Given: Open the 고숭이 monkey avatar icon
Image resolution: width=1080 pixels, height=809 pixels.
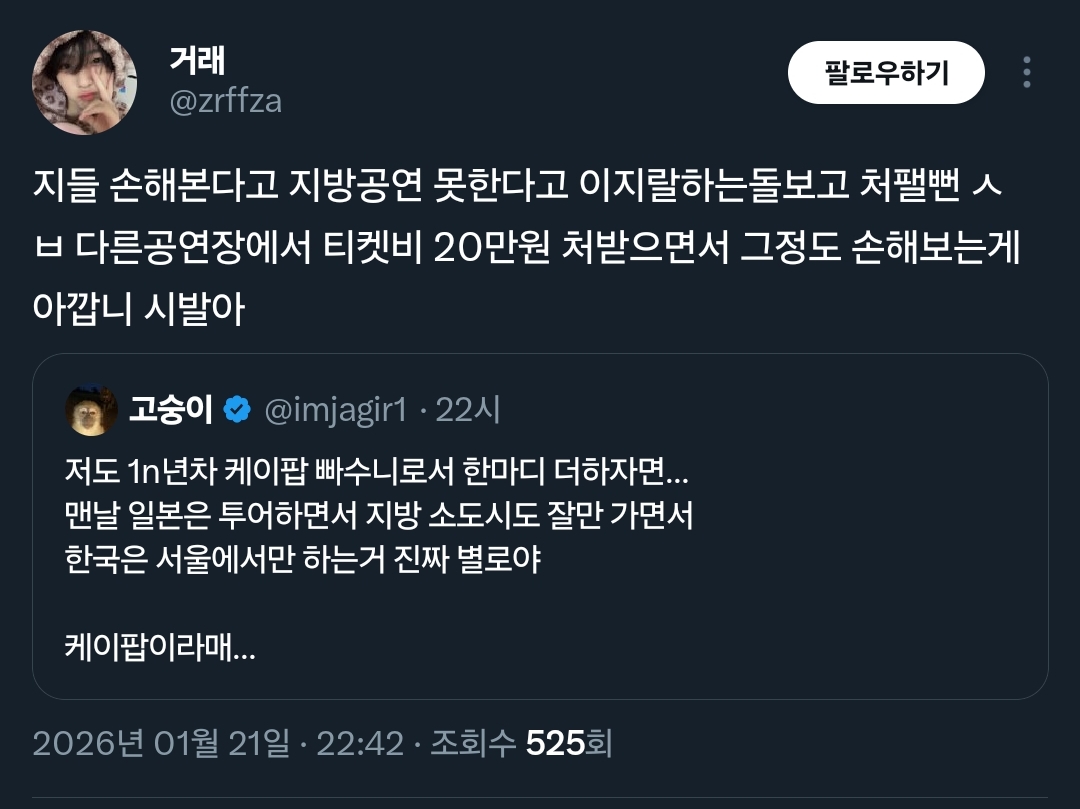Looking at the screenshot, I should click(92, 410).
